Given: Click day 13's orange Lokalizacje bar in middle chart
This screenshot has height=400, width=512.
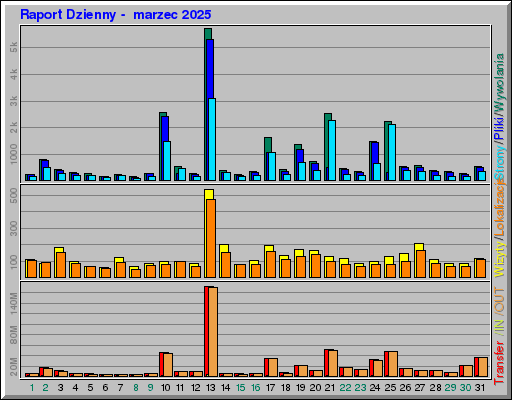Looking at the screenshot, I should [x=211, y=238].
